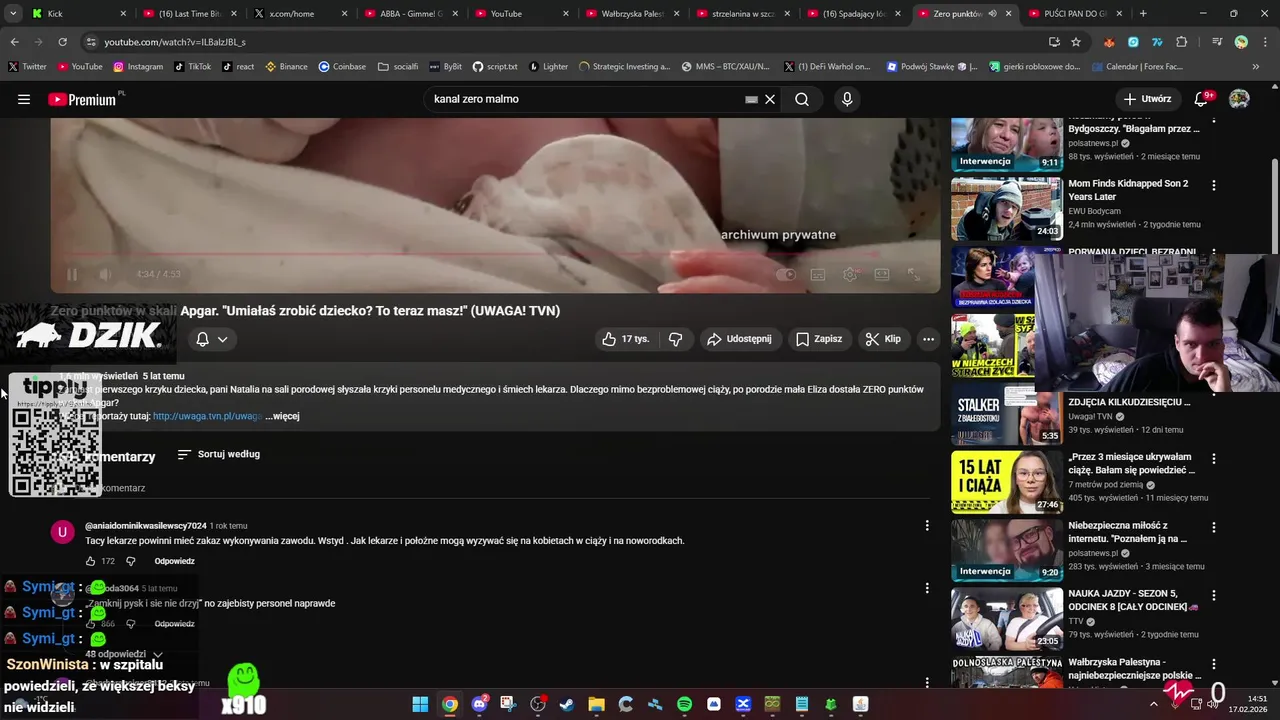Like the comment by @aniaidominikwasilewscy7024
This screenshot has width=1280, height=720.
pos(90,561)
